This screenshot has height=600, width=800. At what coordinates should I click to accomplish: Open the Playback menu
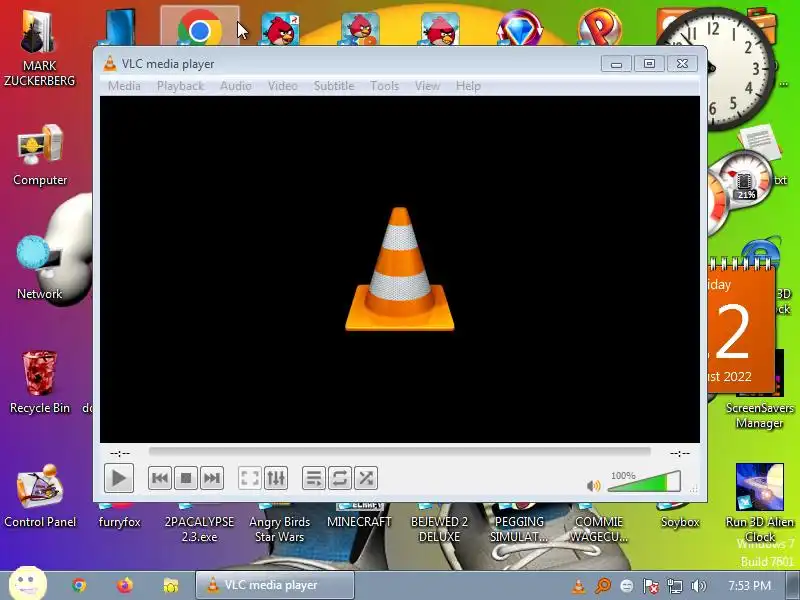click(180, 86)
